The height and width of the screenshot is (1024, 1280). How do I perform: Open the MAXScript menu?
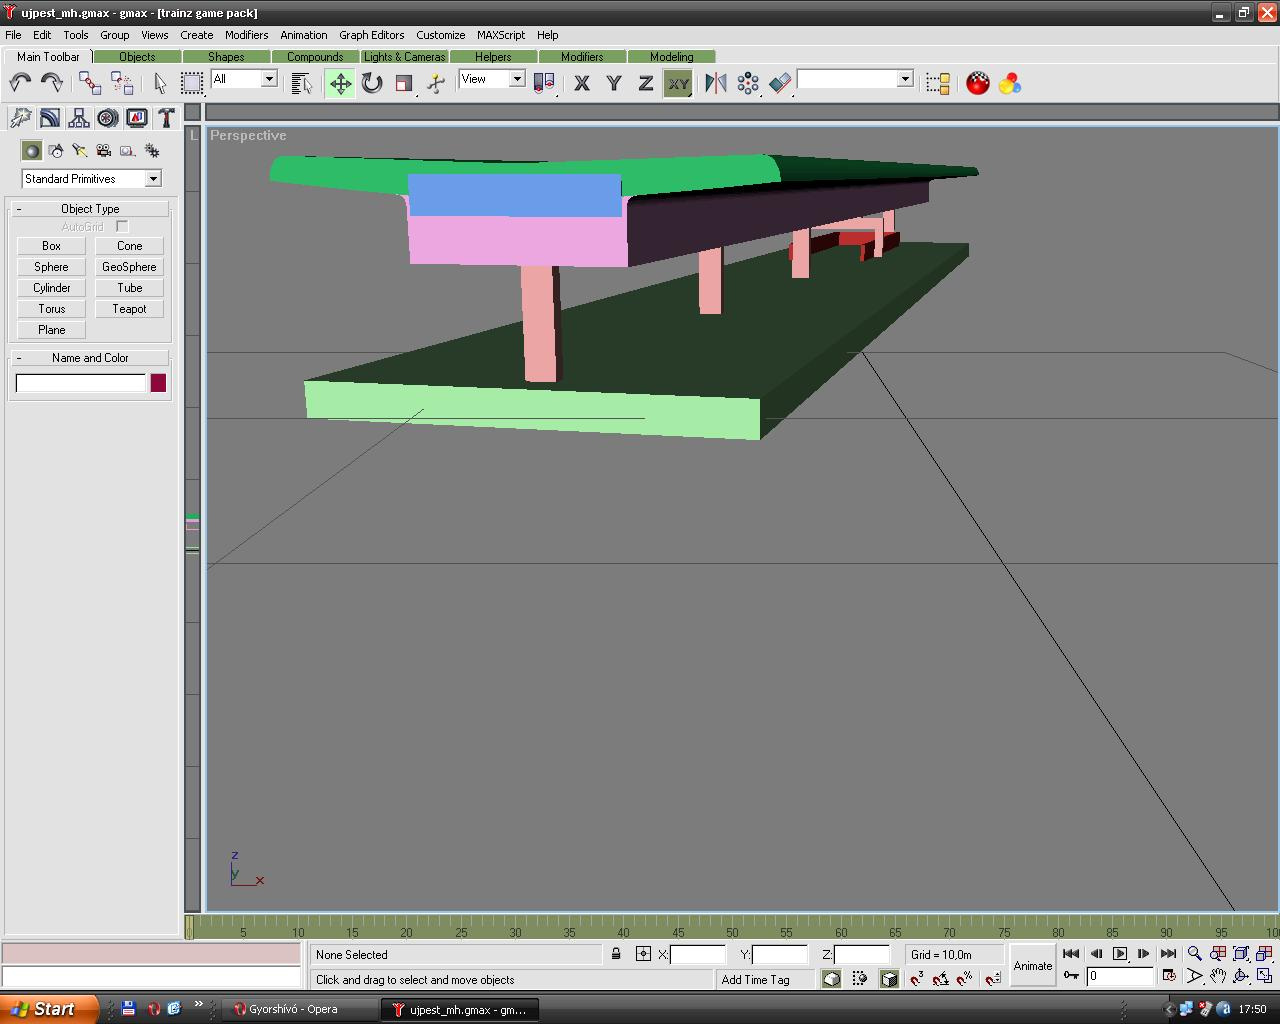point(501,35)
